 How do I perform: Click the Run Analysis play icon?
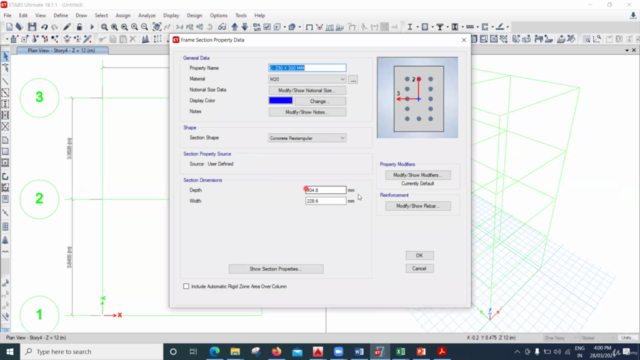pos(92,27)
